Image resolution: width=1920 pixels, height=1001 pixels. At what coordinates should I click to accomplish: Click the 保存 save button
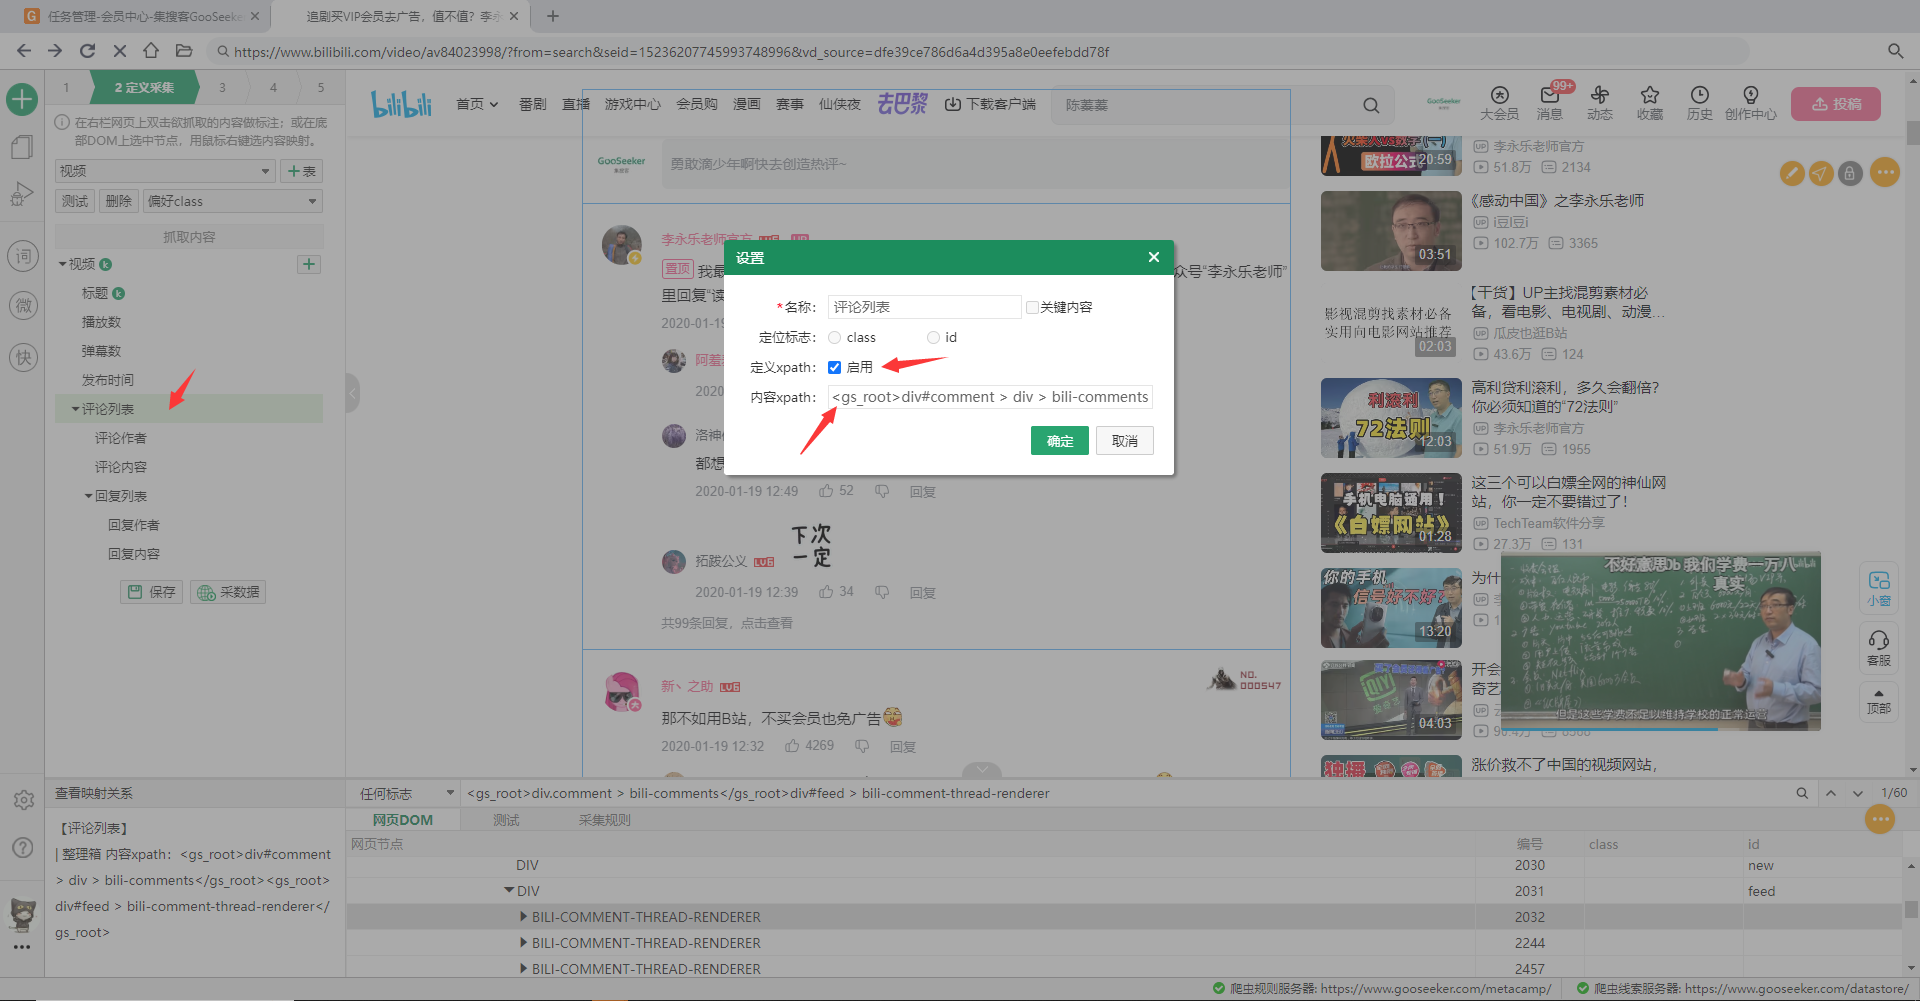[152, 592]
